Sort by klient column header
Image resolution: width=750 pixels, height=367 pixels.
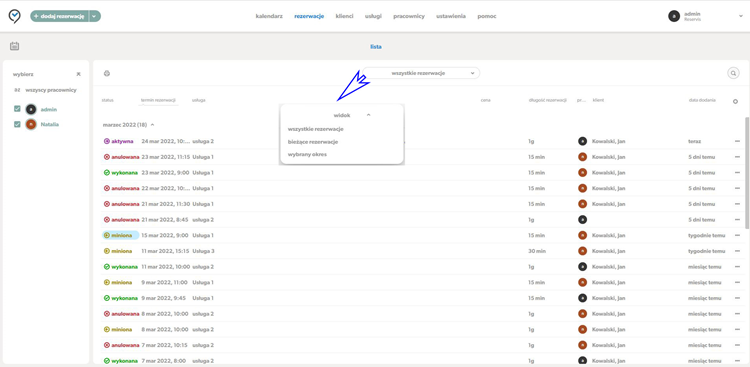(x=598, y=100)
